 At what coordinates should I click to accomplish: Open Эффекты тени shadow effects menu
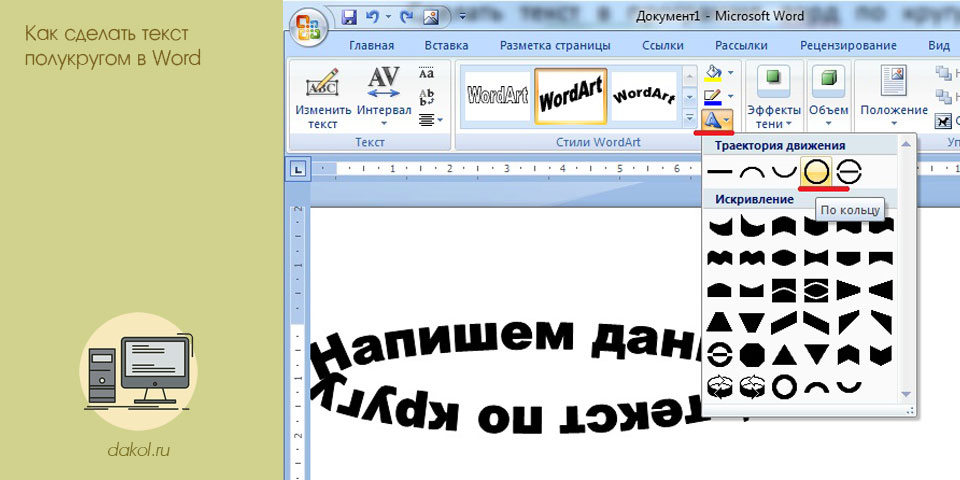(x=774, y=98)
